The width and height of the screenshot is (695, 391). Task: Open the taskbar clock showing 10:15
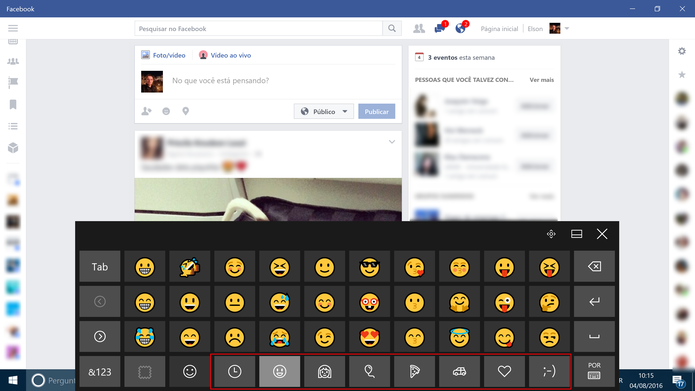pos(646,380)
